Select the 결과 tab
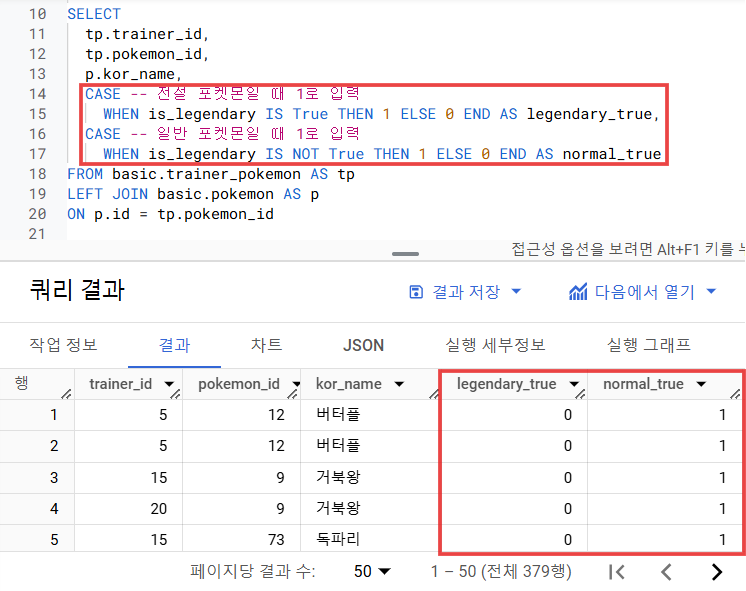The height and width of the screenshot is (591, 746). click(174, 345)
